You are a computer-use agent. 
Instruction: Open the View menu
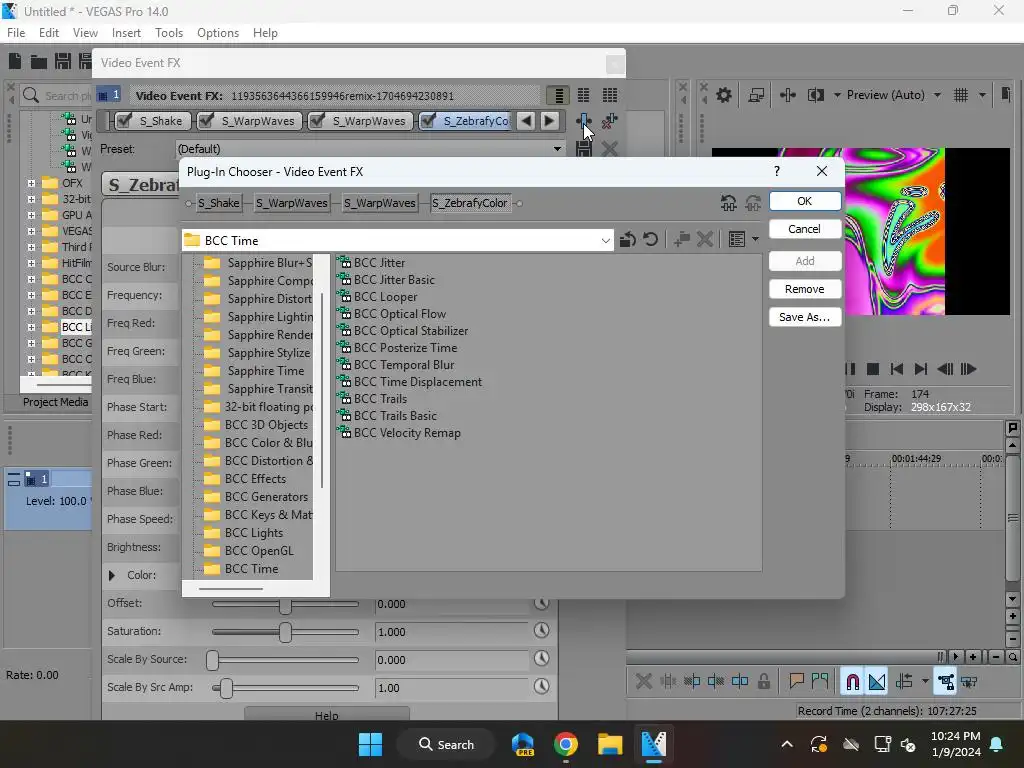(x=85, y=33)
